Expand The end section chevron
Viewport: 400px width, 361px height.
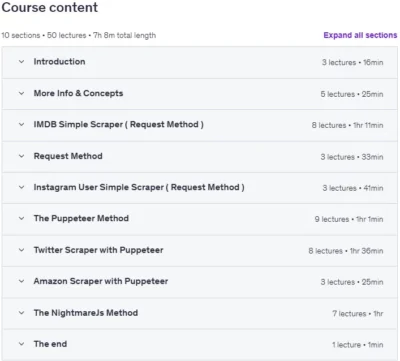point(21,344)
